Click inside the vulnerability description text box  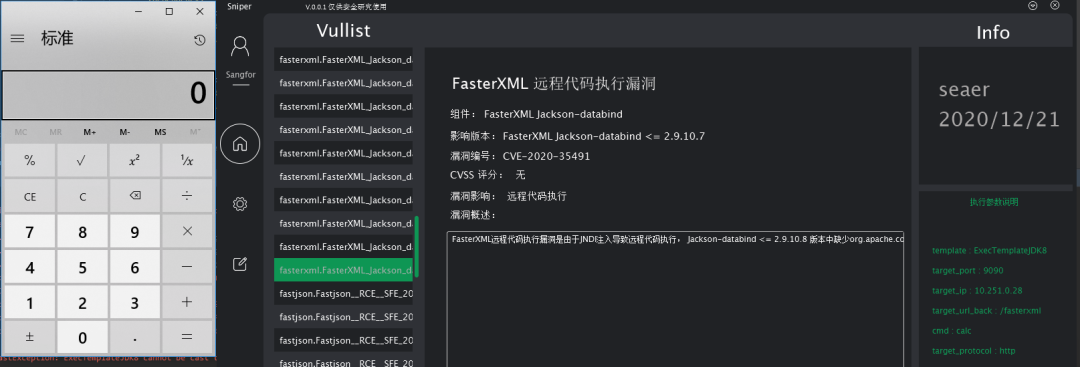click(675, 300)
